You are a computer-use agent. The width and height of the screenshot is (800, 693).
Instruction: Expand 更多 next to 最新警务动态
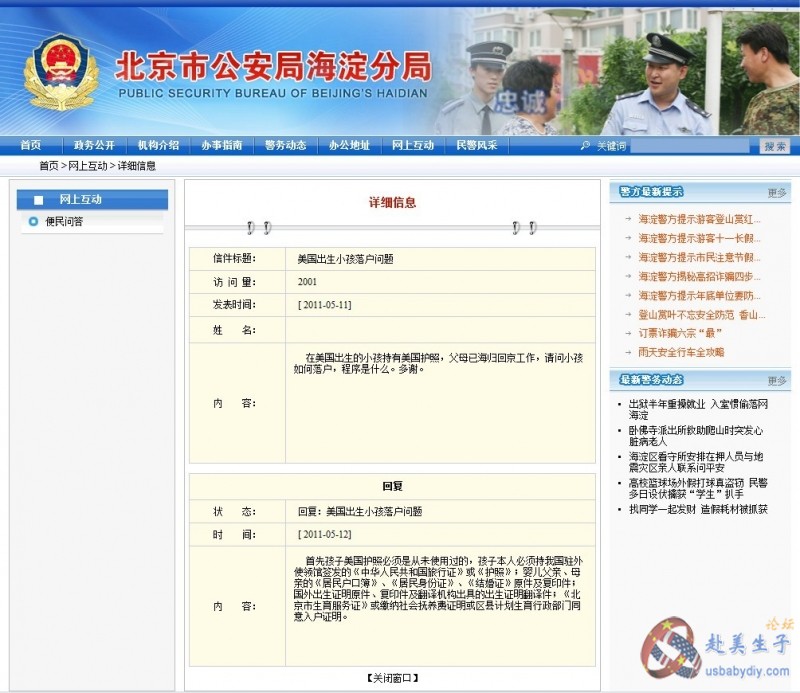776,380
